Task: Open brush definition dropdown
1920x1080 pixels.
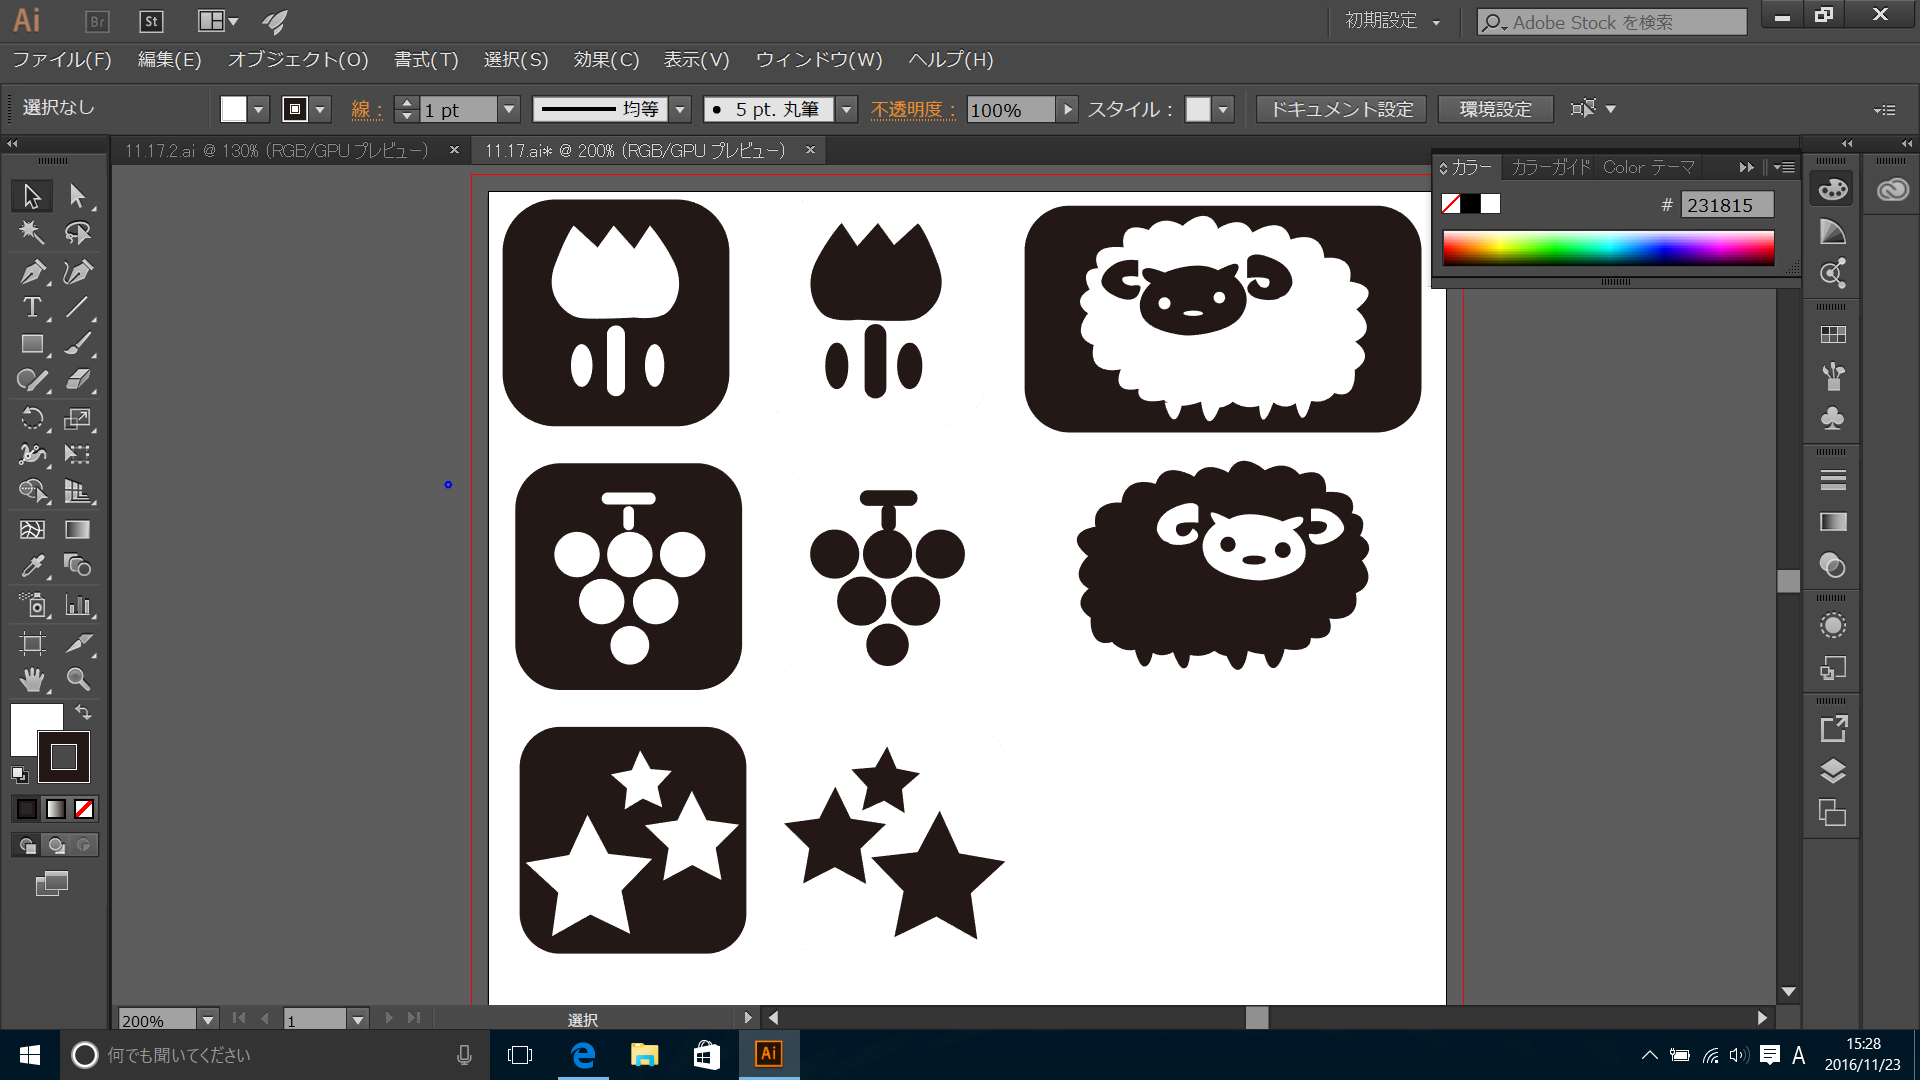Action: [847, 109]
